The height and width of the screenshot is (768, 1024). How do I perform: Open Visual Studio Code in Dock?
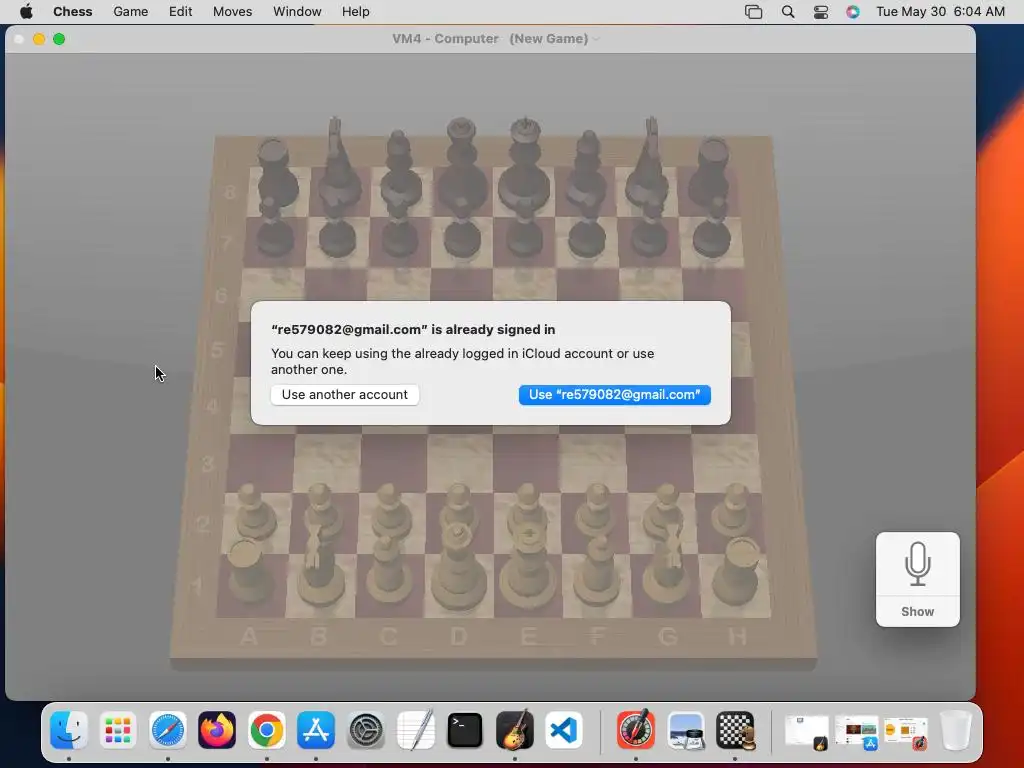(564, 729)
